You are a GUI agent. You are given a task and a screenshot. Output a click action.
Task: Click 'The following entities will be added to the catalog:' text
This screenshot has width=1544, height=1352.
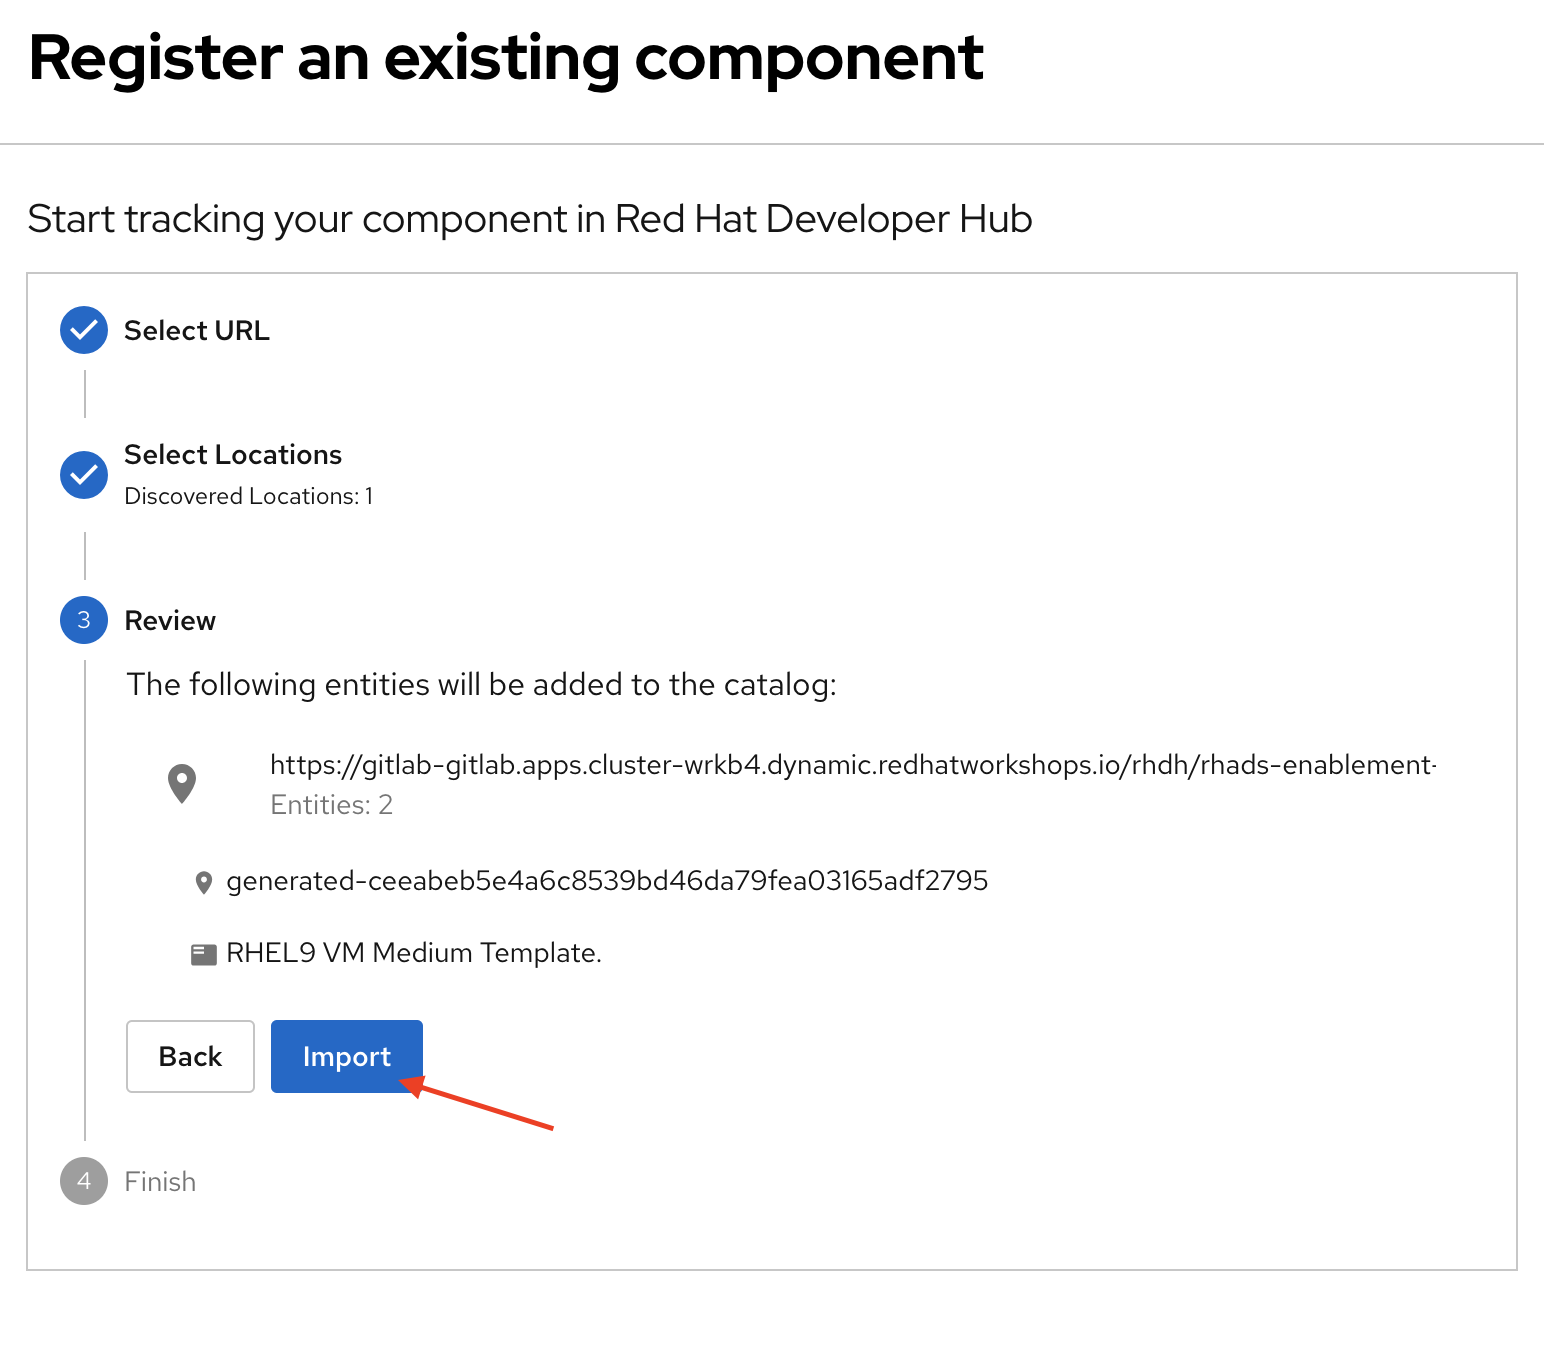481,685
